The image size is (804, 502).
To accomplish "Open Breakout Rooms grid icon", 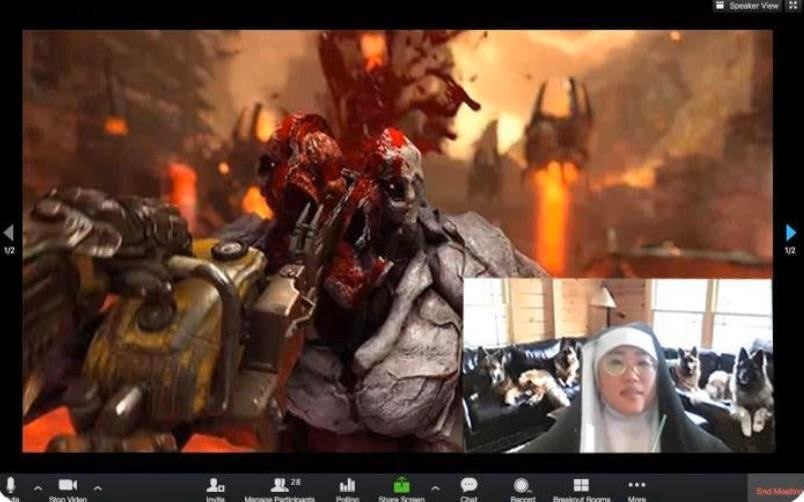I will point(581,485).
